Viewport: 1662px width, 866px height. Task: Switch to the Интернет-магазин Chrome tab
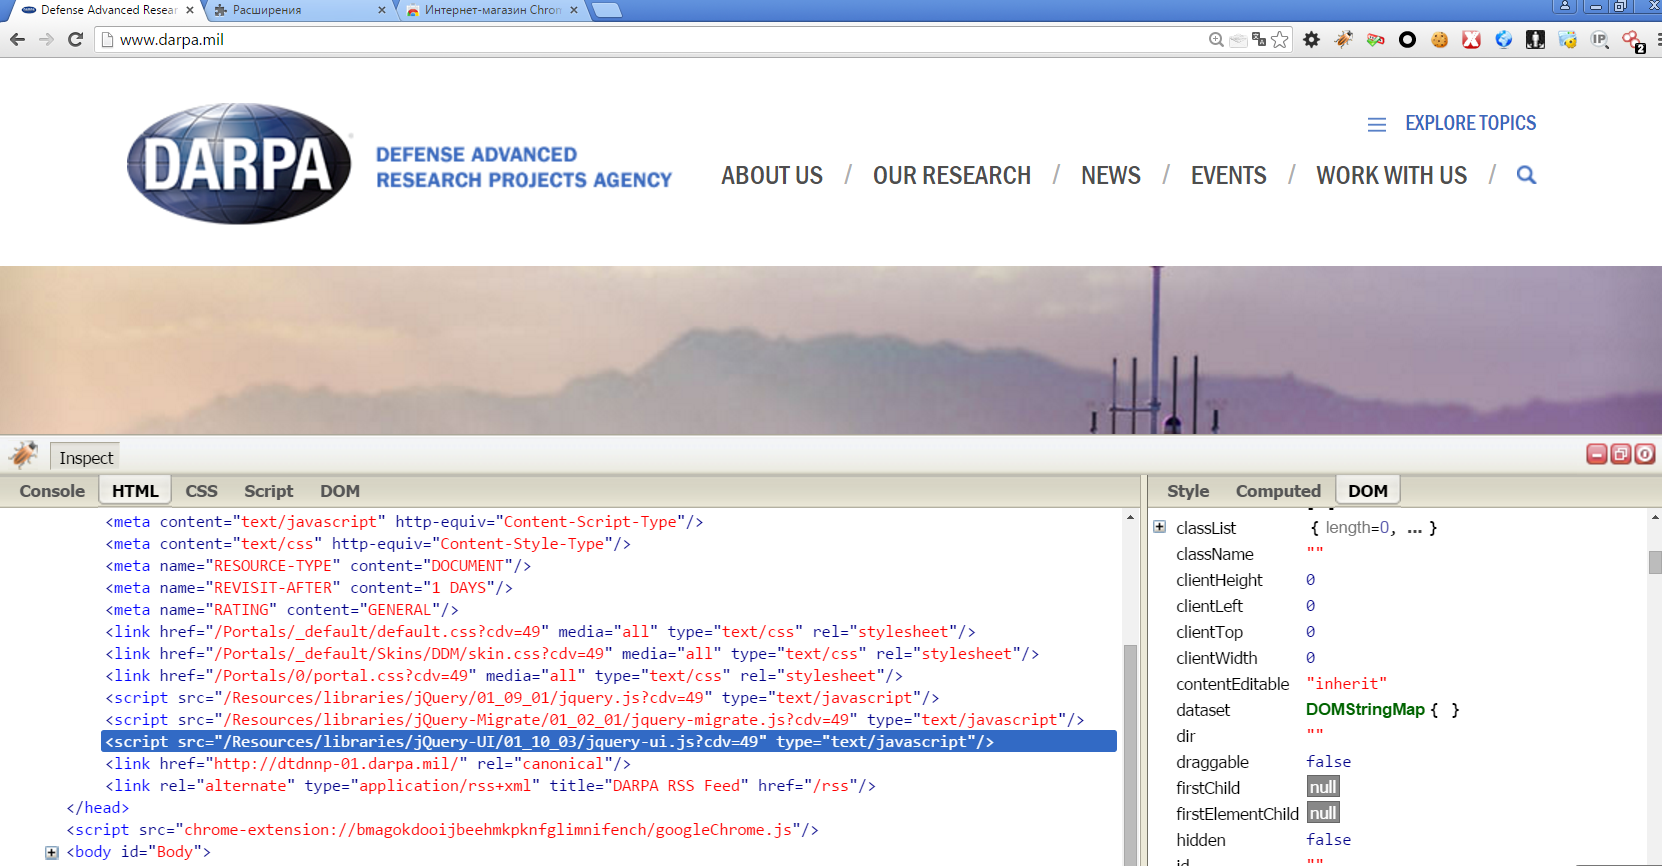tap(492, 10)
